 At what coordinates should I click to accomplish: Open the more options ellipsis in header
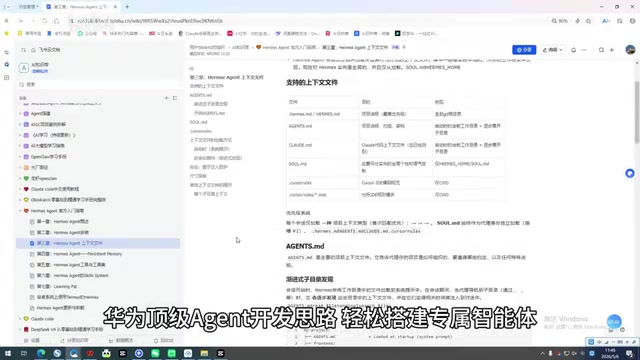pyautogui.click(x=584, y=50)
